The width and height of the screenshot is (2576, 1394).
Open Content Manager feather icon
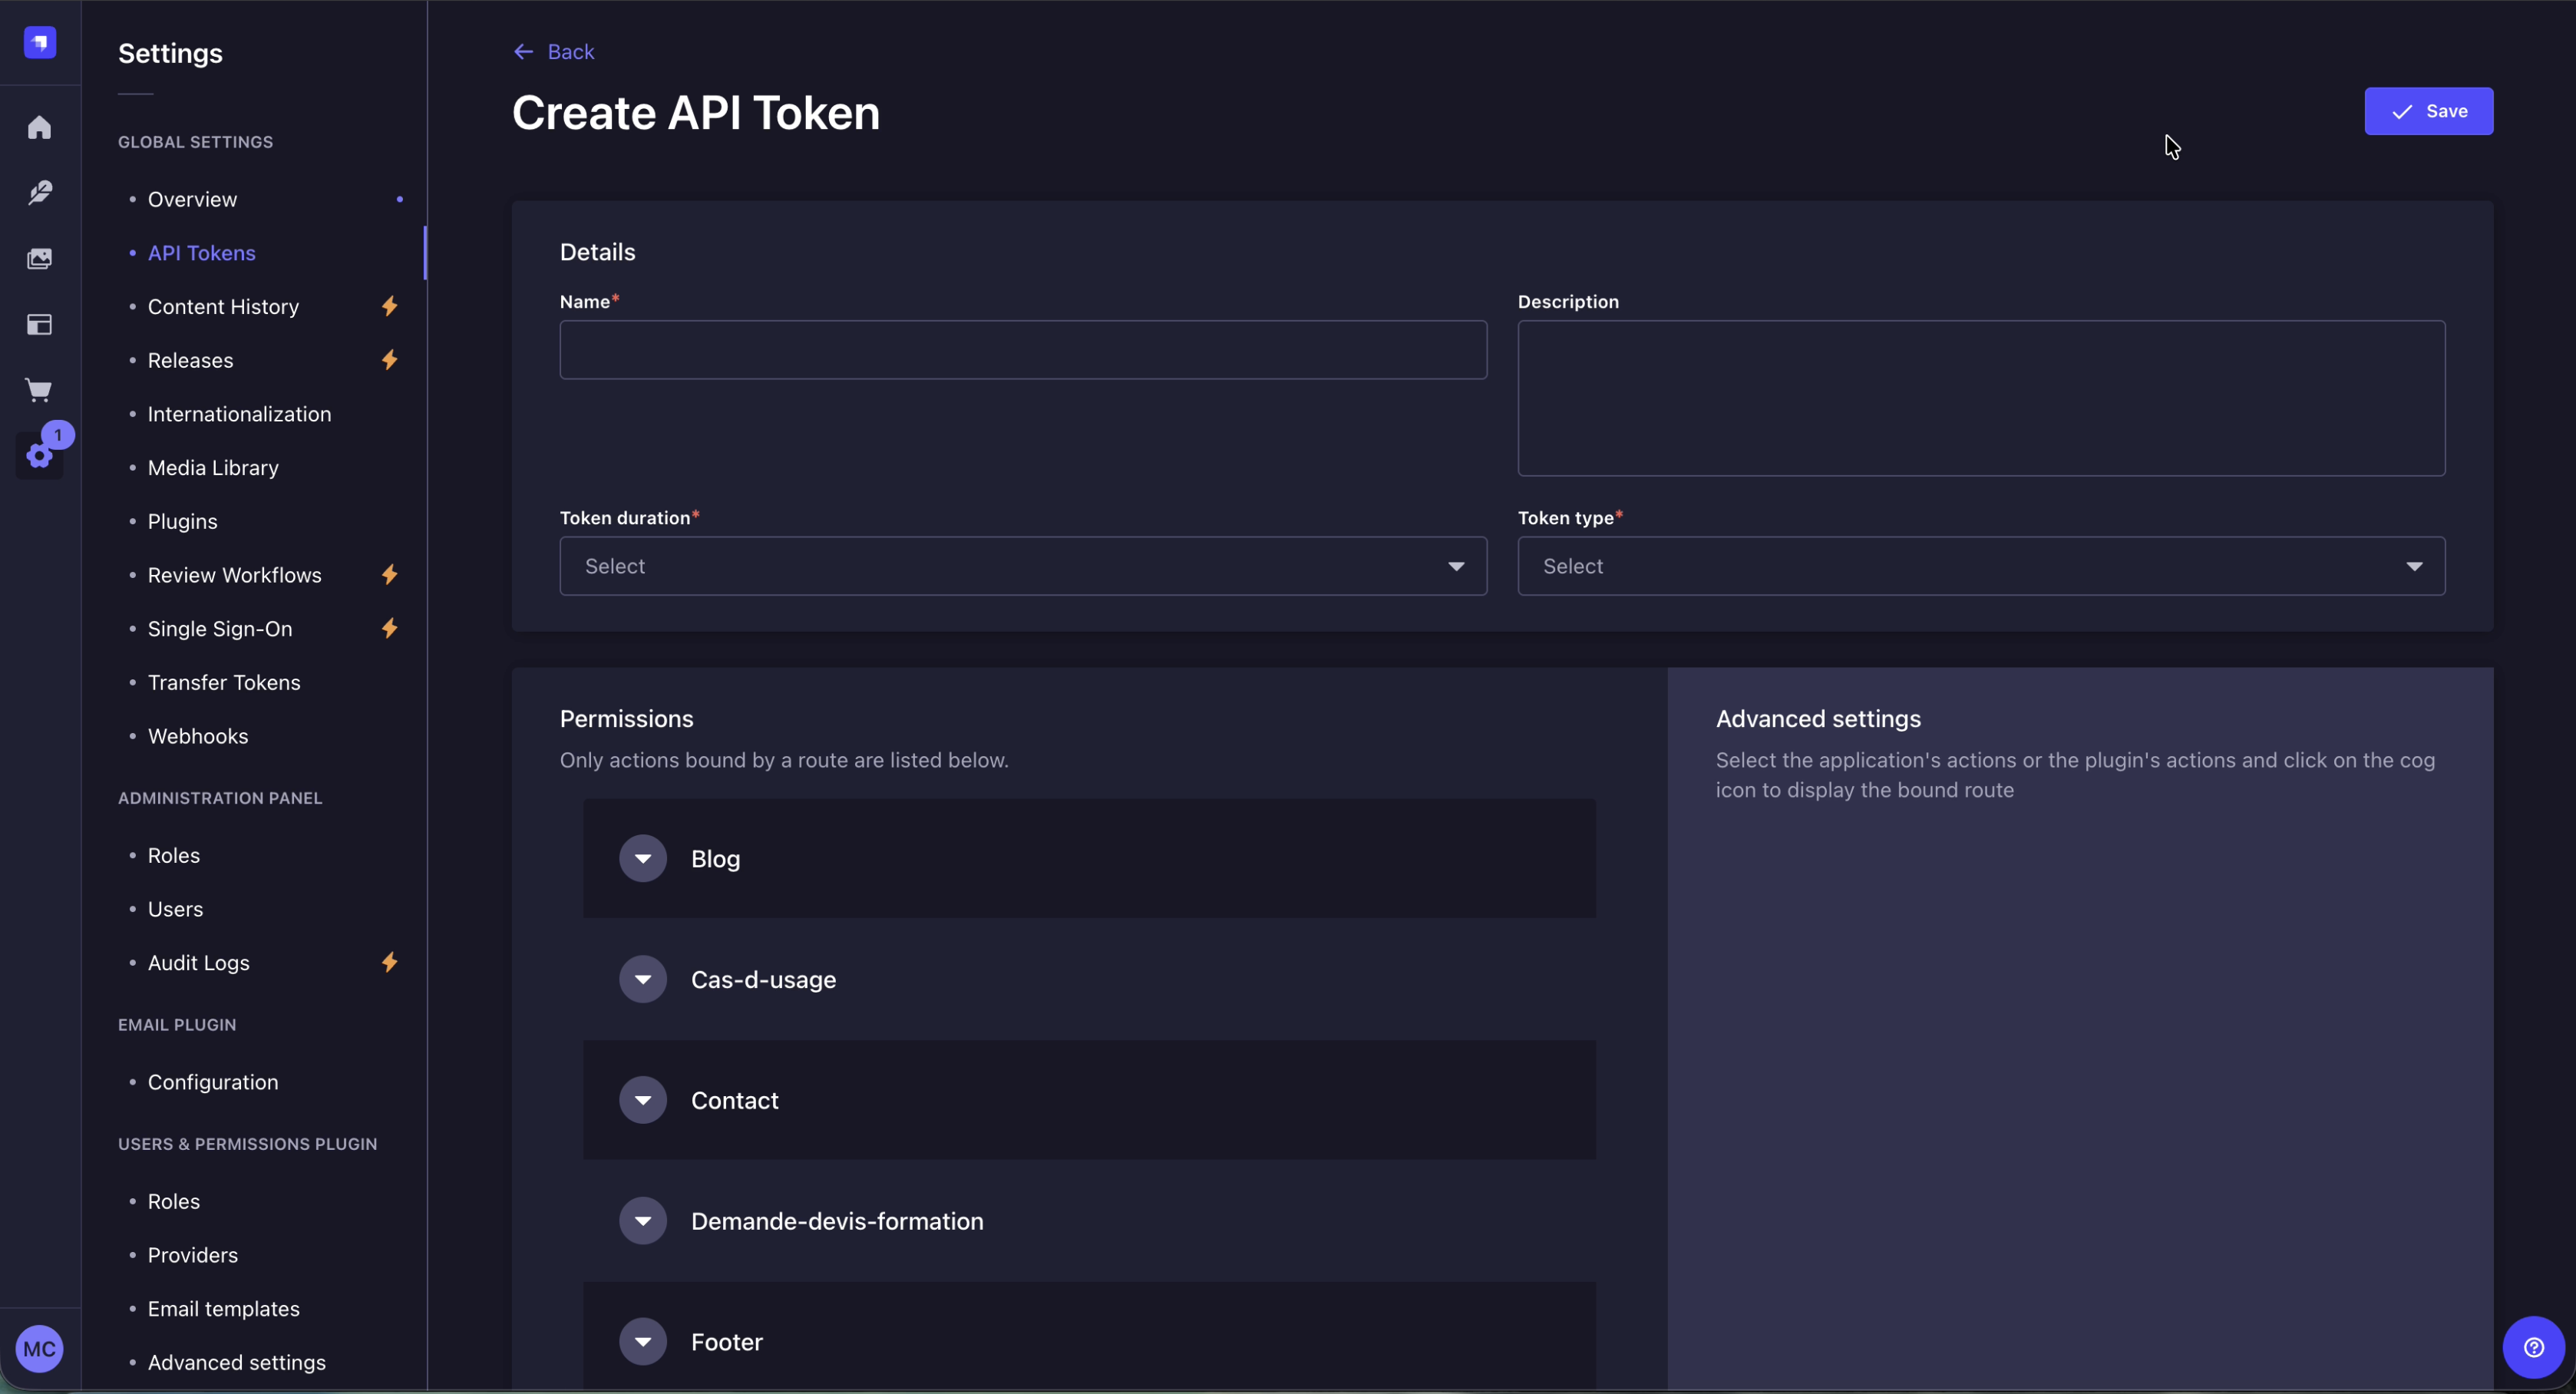(x=40, y=193)
